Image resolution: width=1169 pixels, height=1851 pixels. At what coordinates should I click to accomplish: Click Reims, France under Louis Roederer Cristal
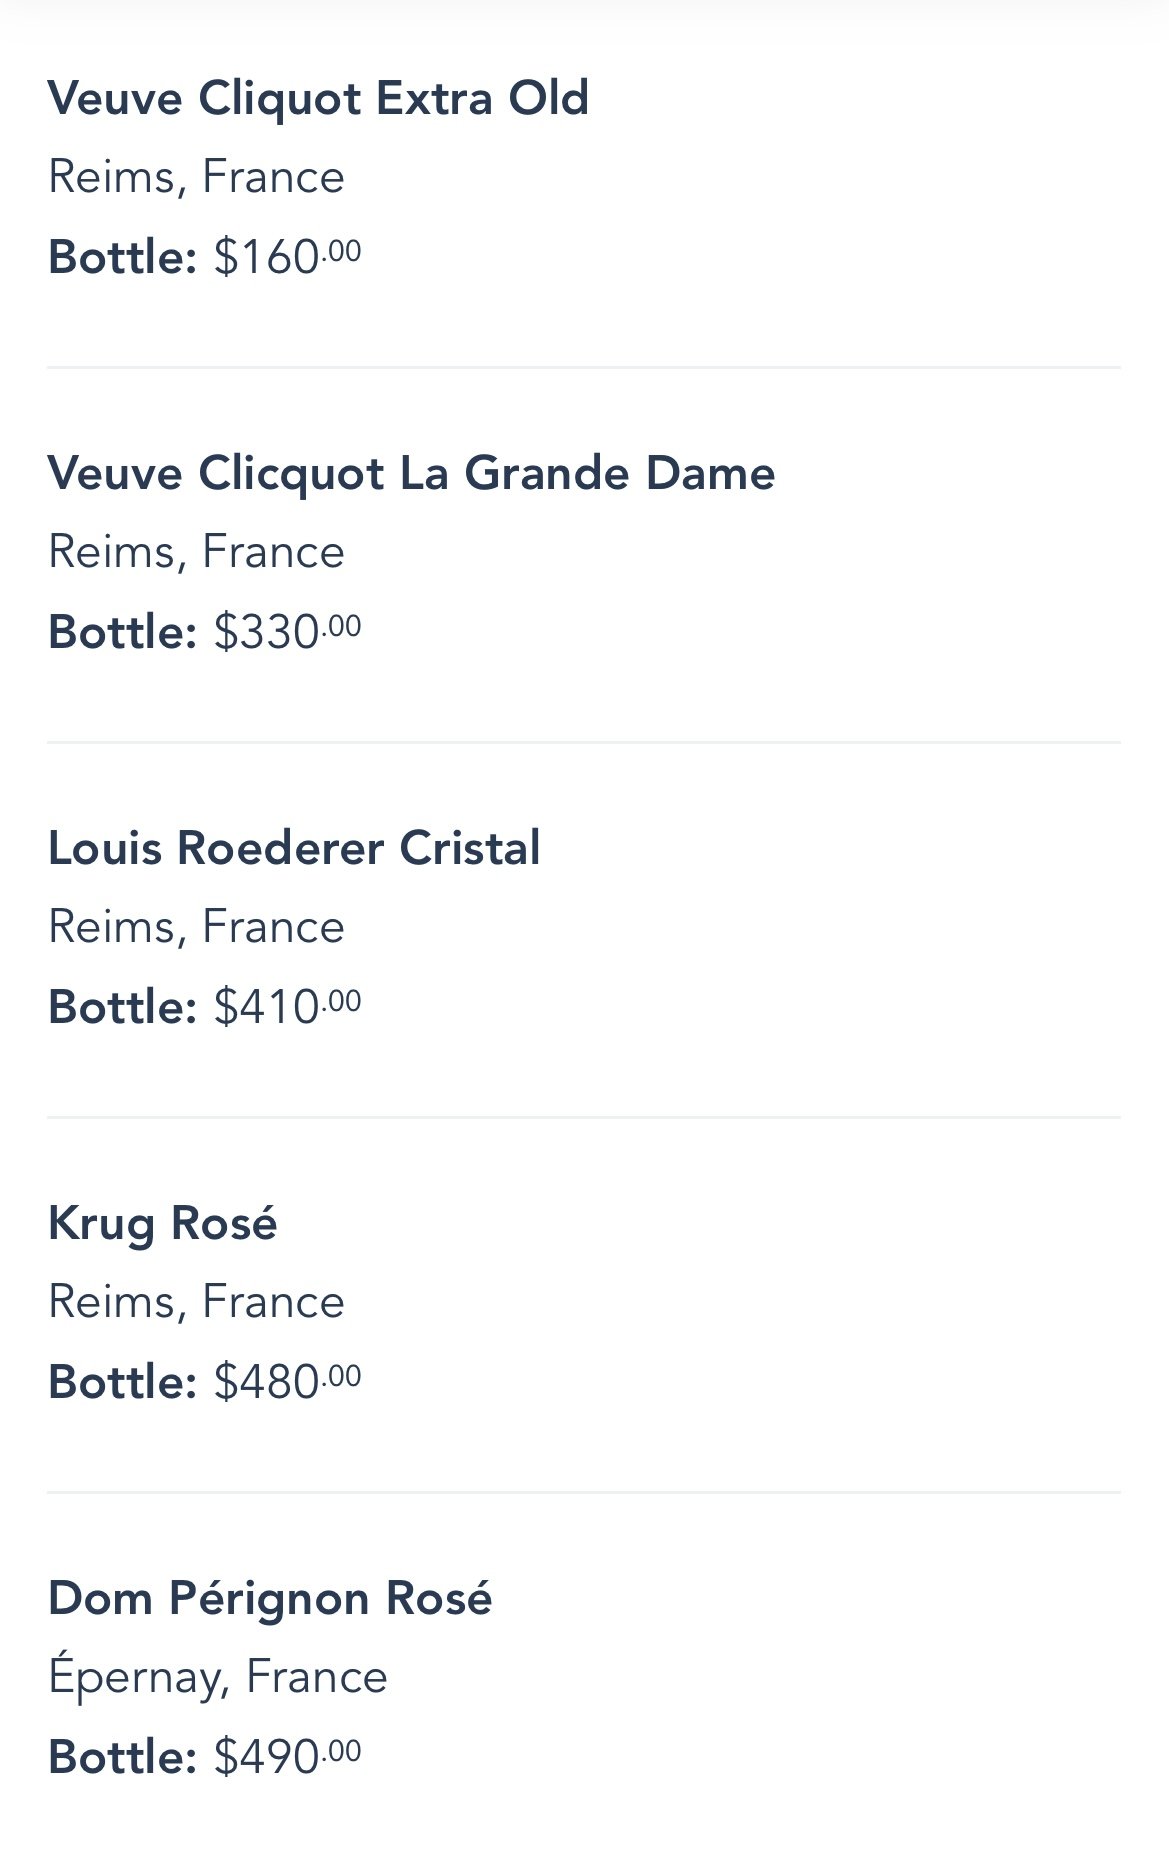point(196,927)
